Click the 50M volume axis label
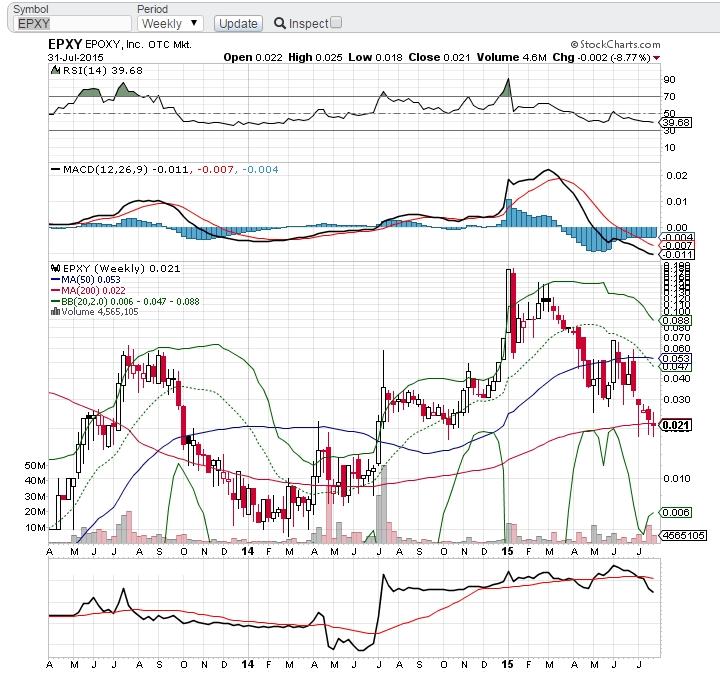 click(35, 465)
